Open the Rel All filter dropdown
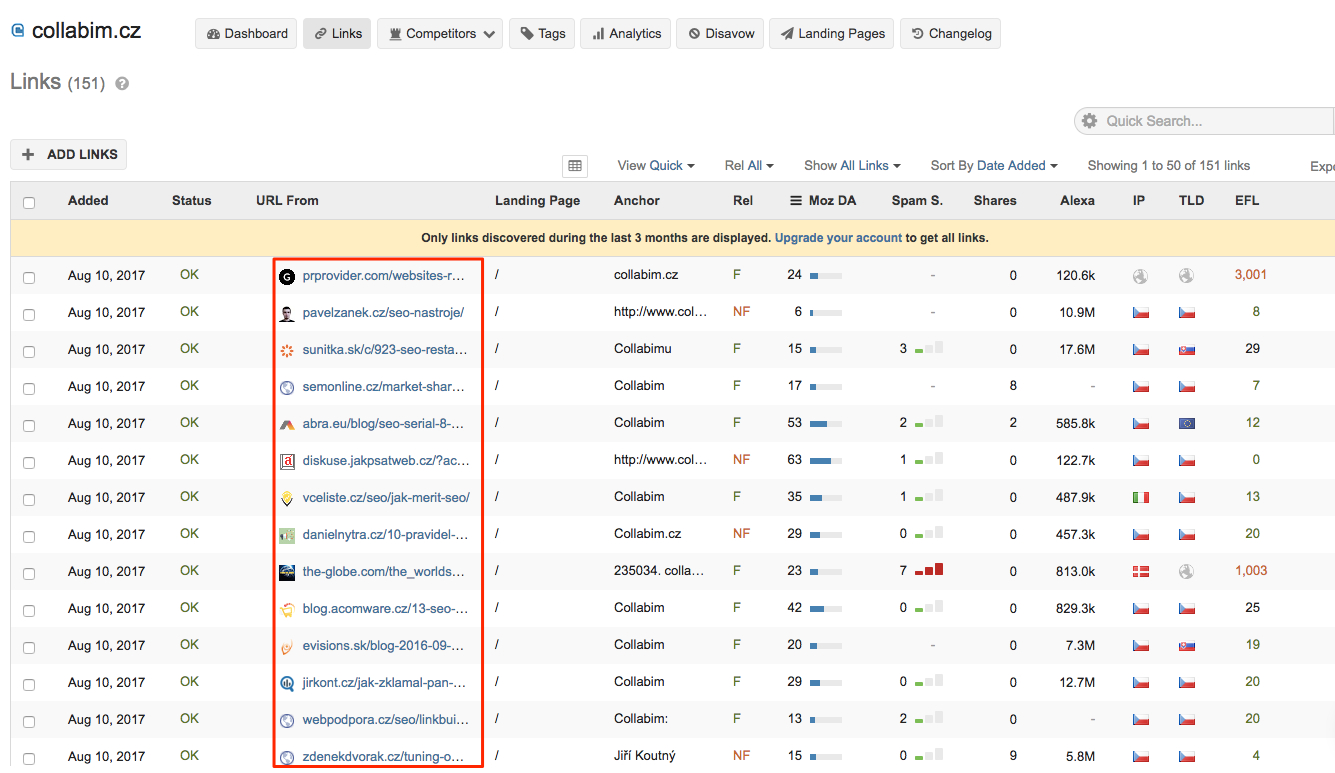This screenshot has height=773, width=1335. pyautogui.click(x=749, y=166)
